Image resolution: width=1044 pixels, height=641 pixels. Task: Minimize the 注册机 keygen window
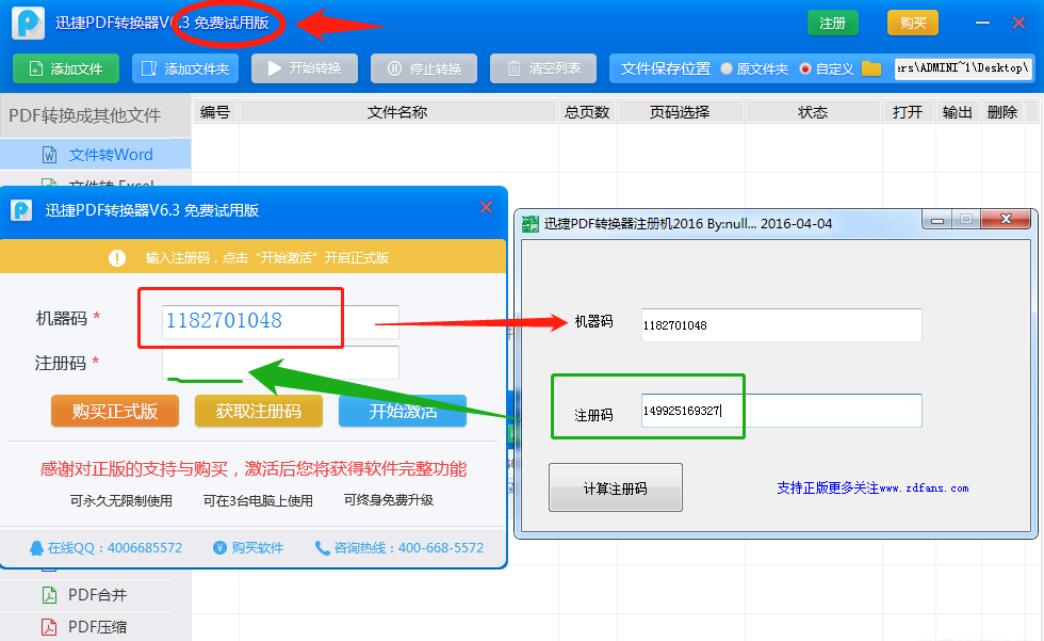pyautogui.click(x=937, y=220)
